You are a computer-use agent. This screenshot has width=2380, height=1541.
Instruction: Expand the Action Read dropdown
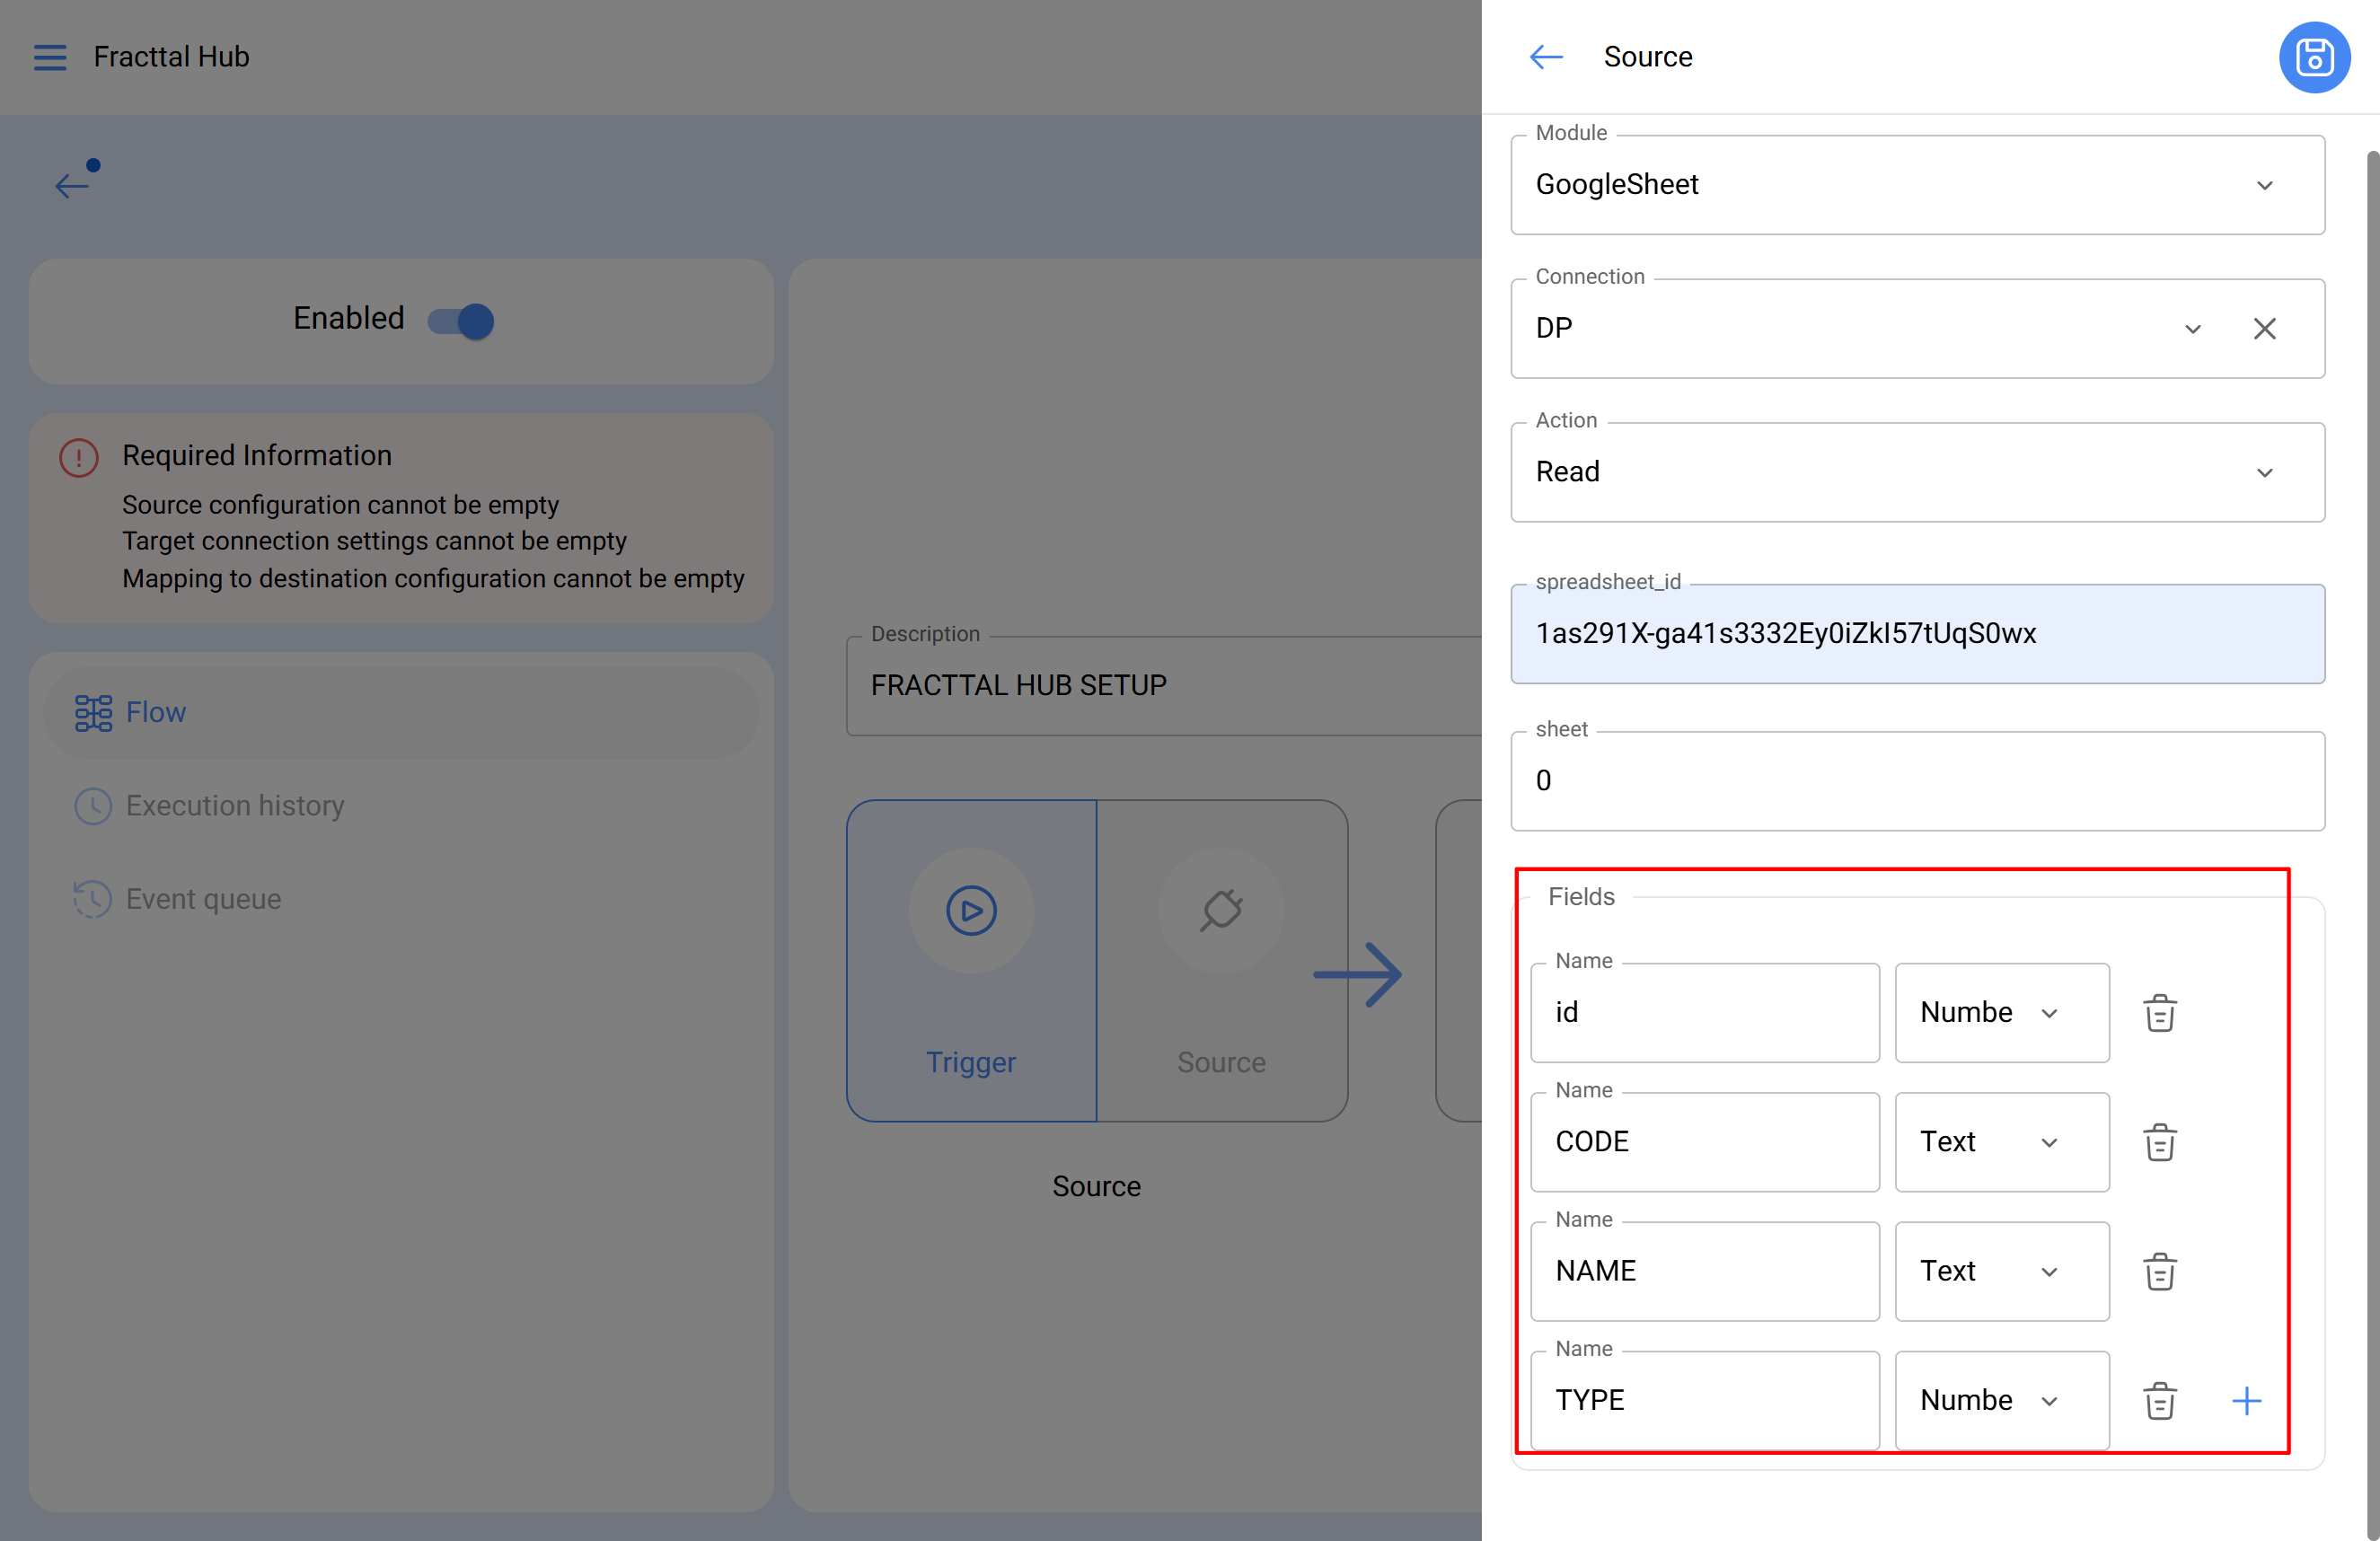1916,472
